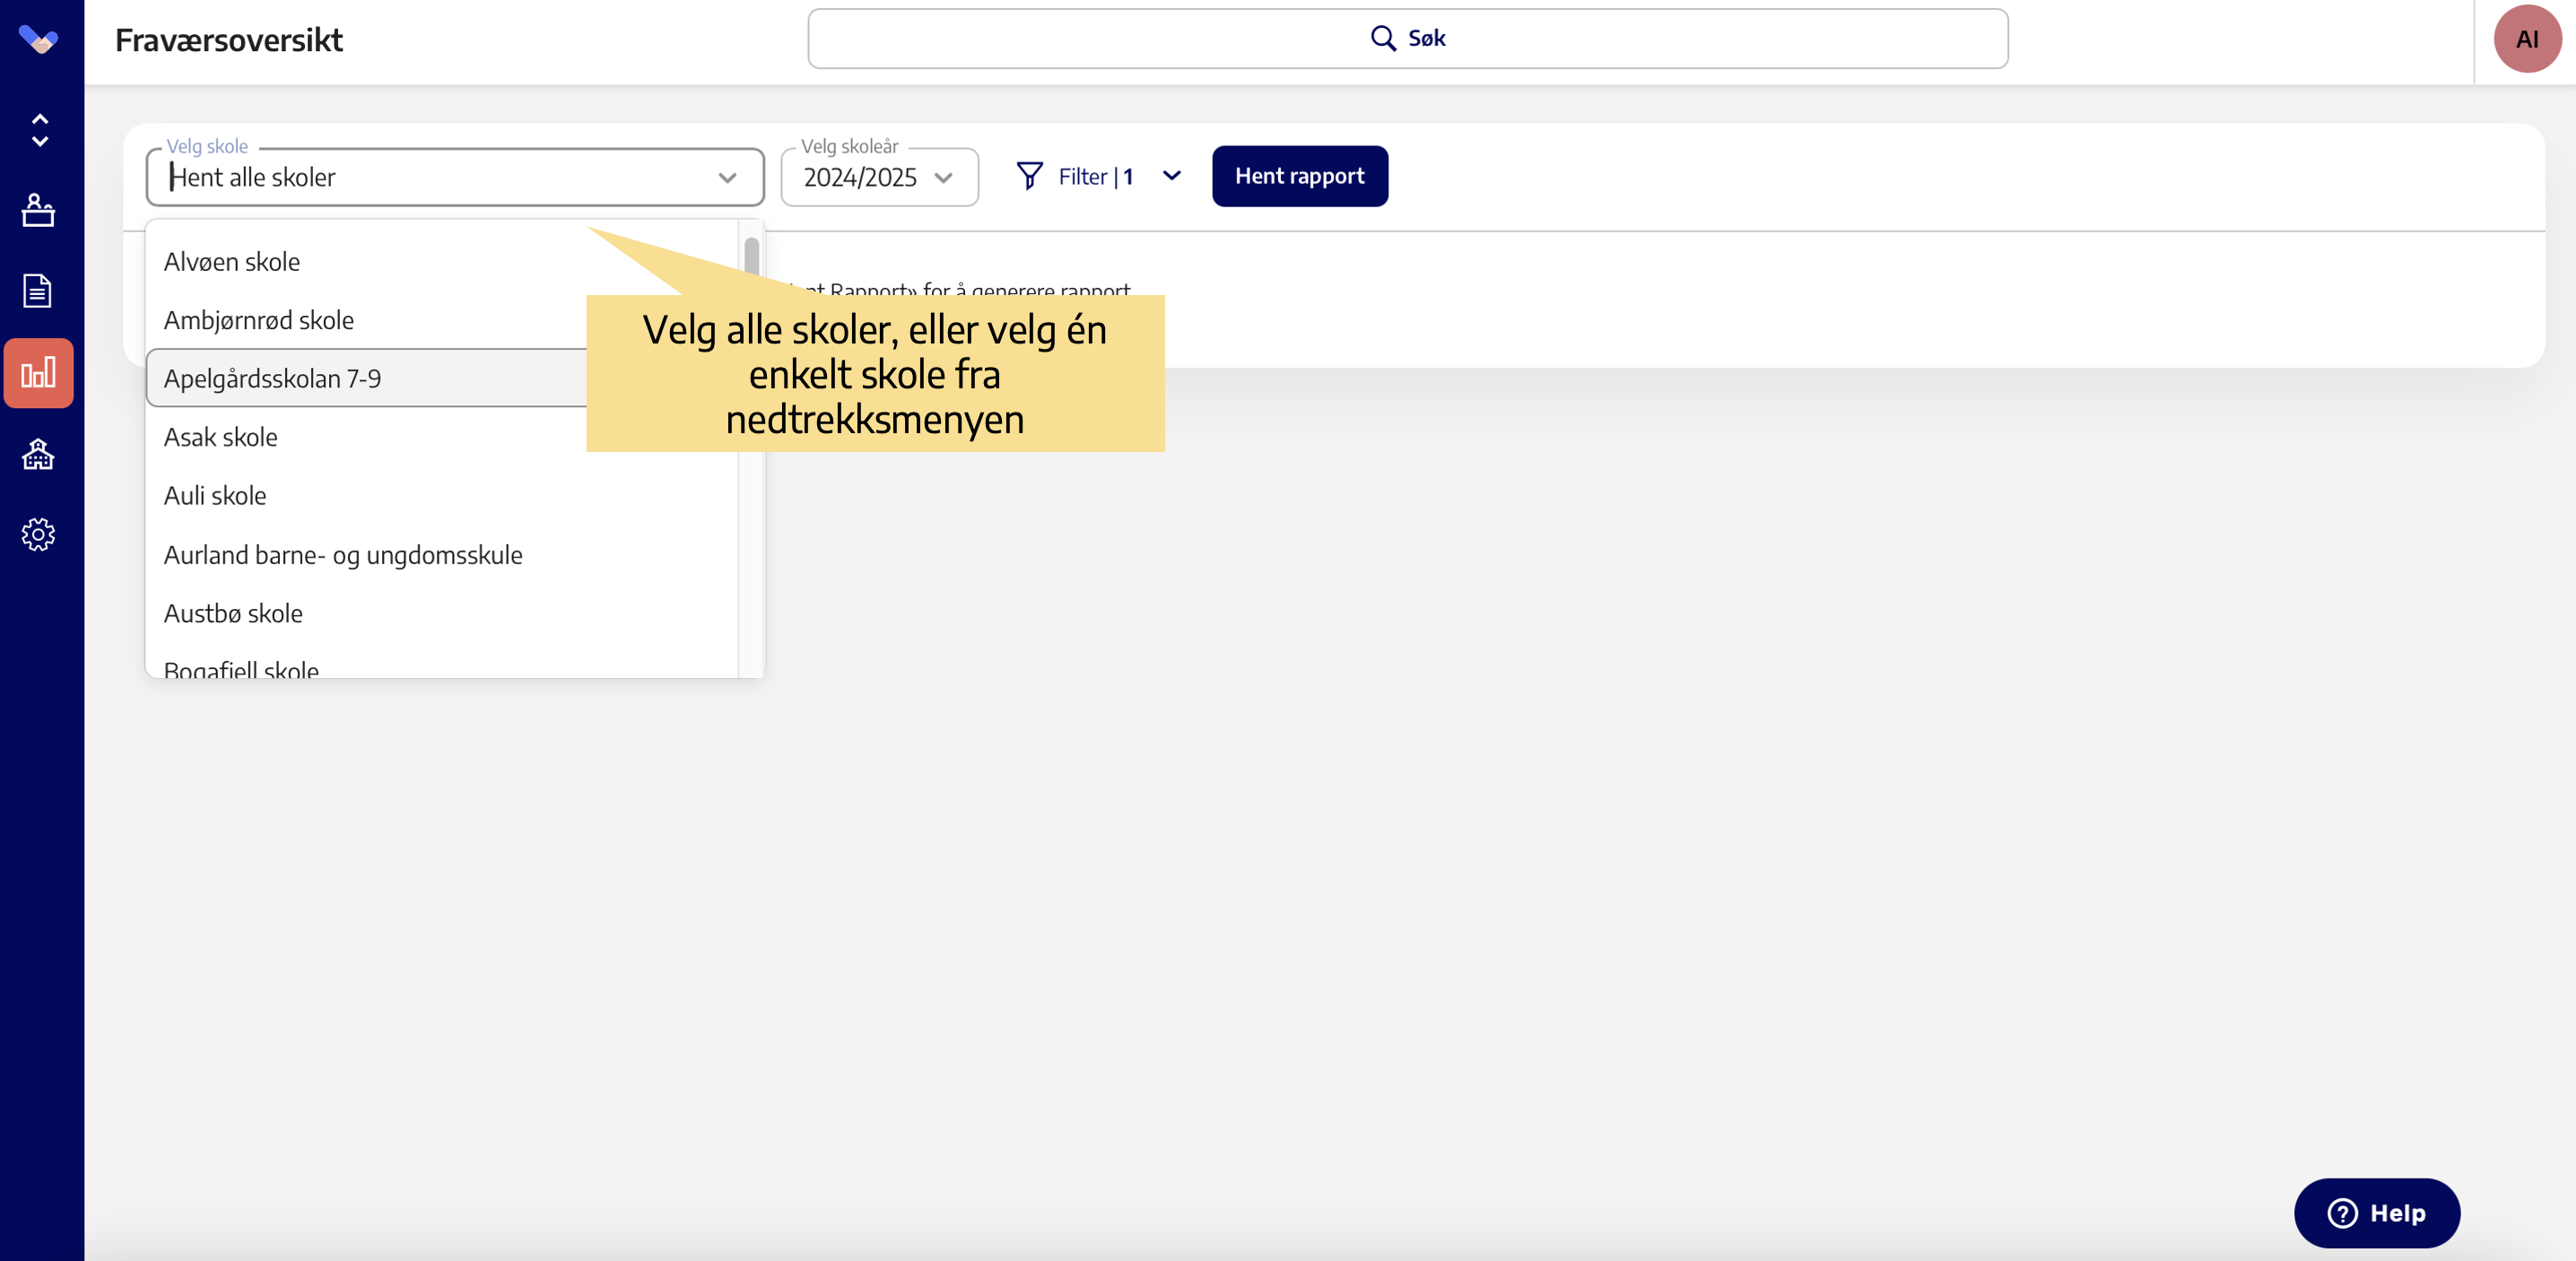Viewport: 2576px width, 1261px height.
Task: Open the Velg skoleår 2024/2025 dropdown
Action: click(878, 178)
